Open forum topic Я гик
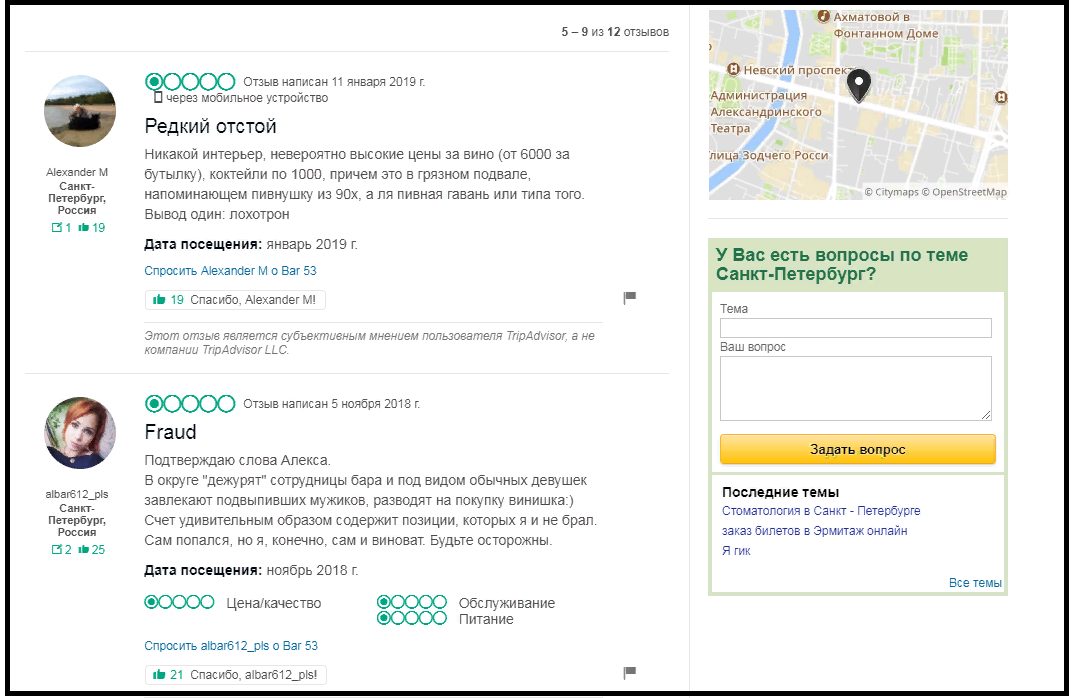This screenshot has height=698, width=1073. point(736,551)
